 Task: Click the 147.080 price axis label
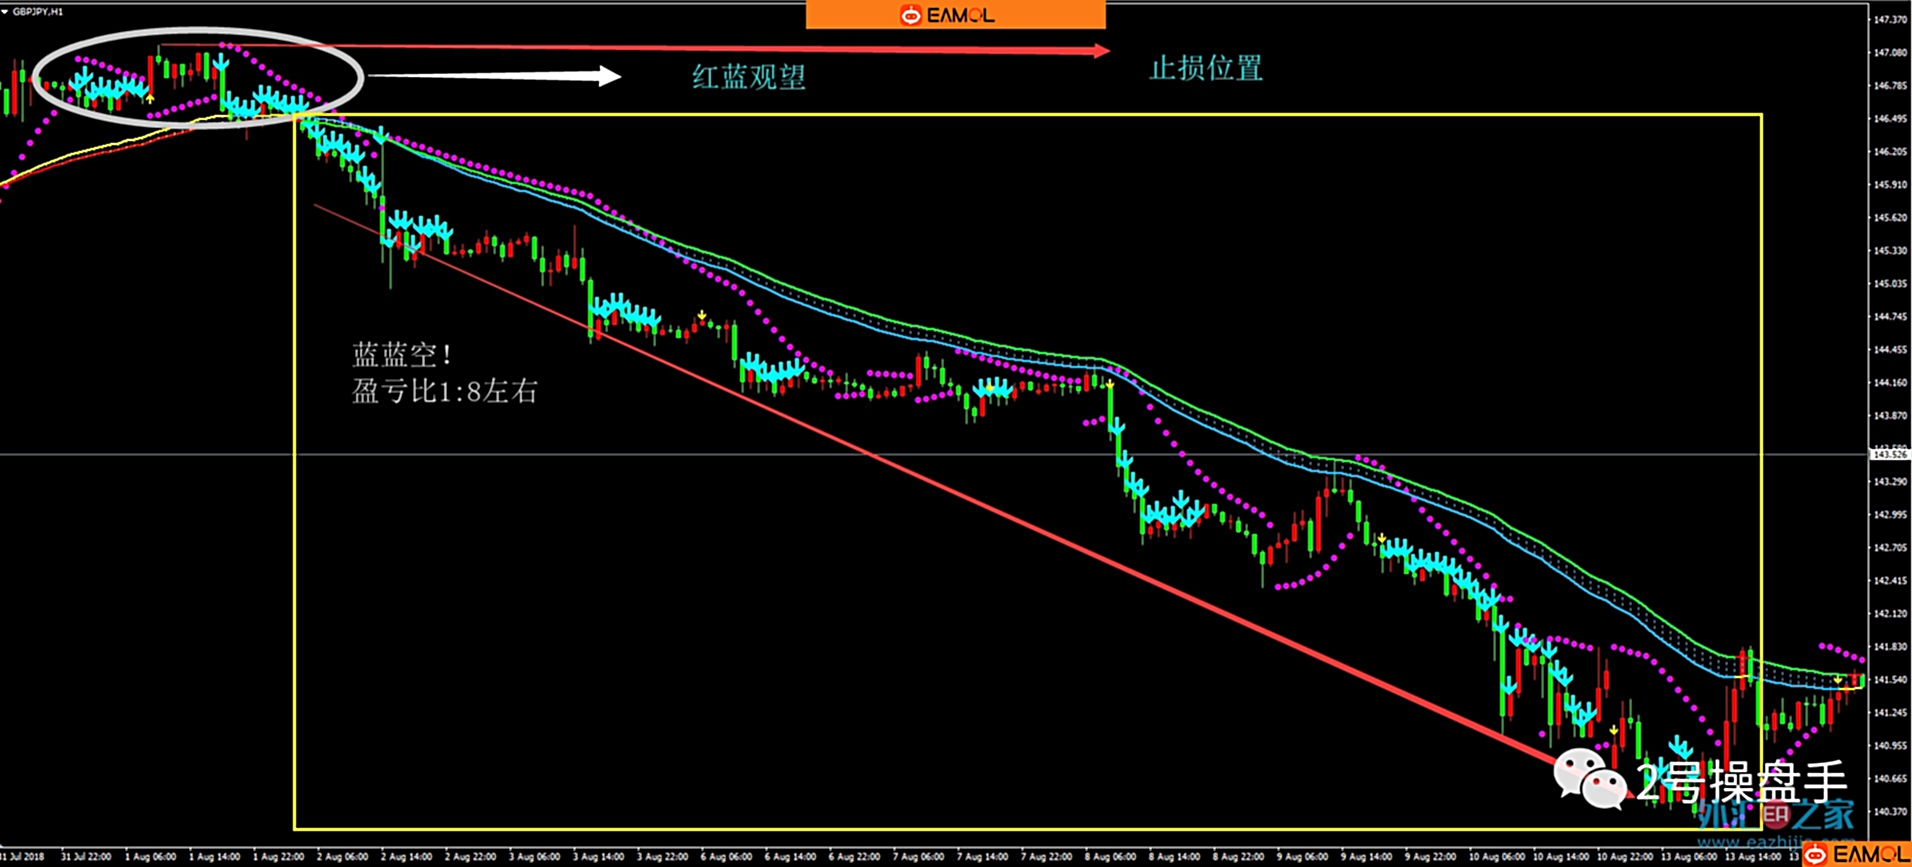(1889, 52)
